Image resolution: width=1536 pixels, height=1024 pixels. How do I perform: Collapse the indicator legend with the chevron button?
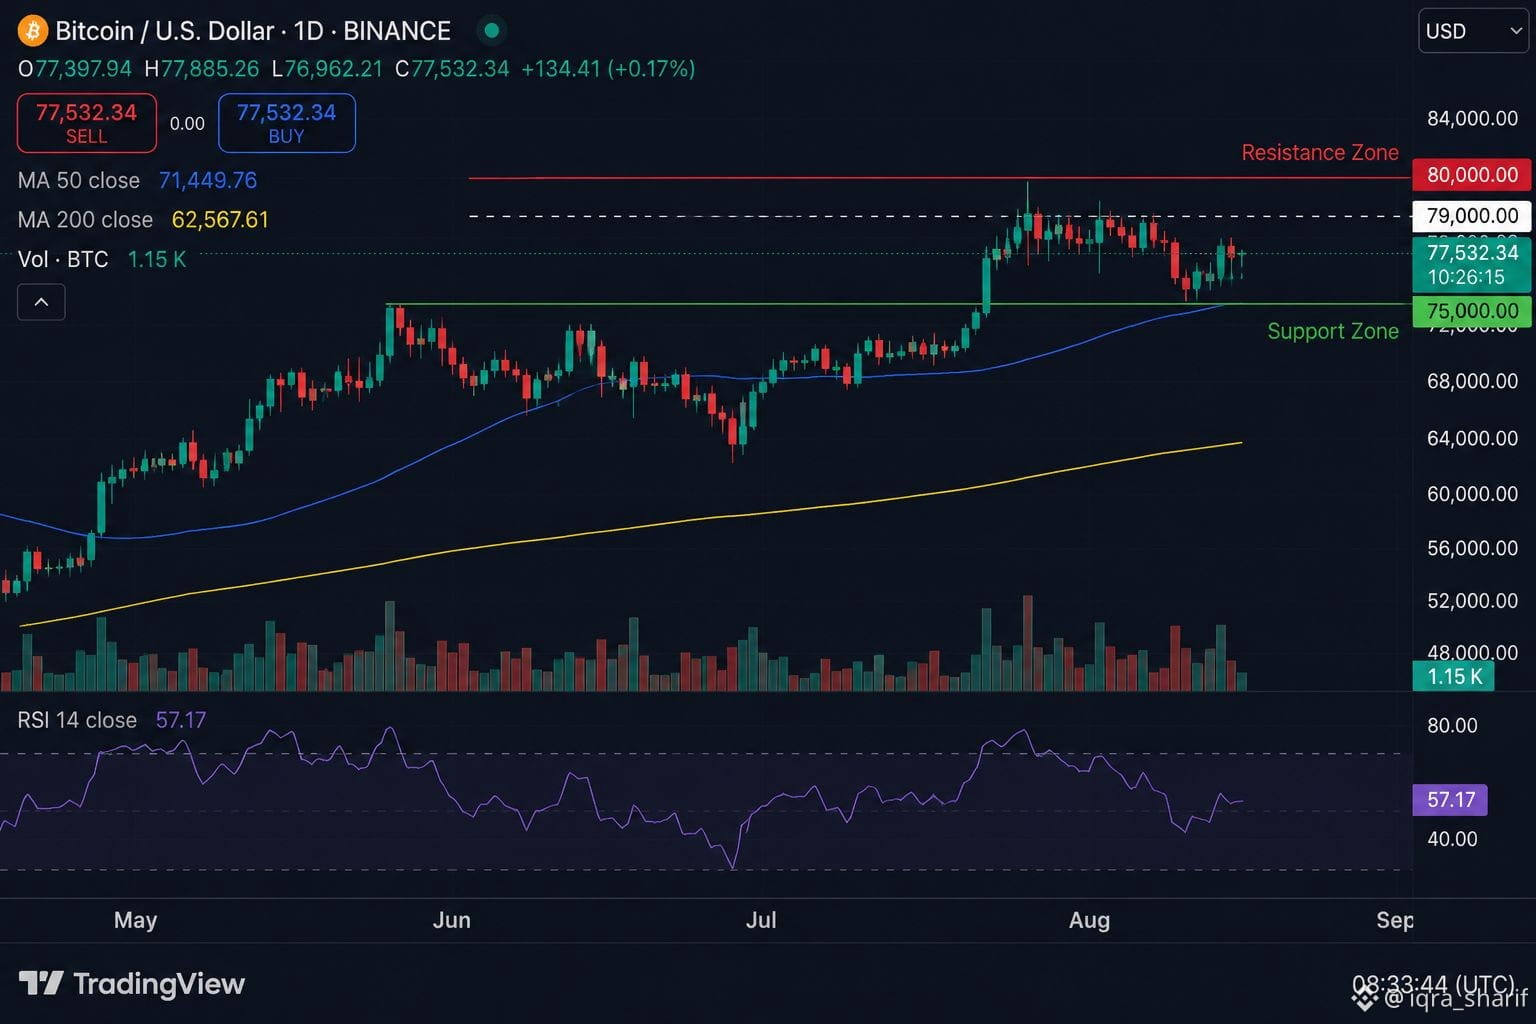tap(41, 302)
